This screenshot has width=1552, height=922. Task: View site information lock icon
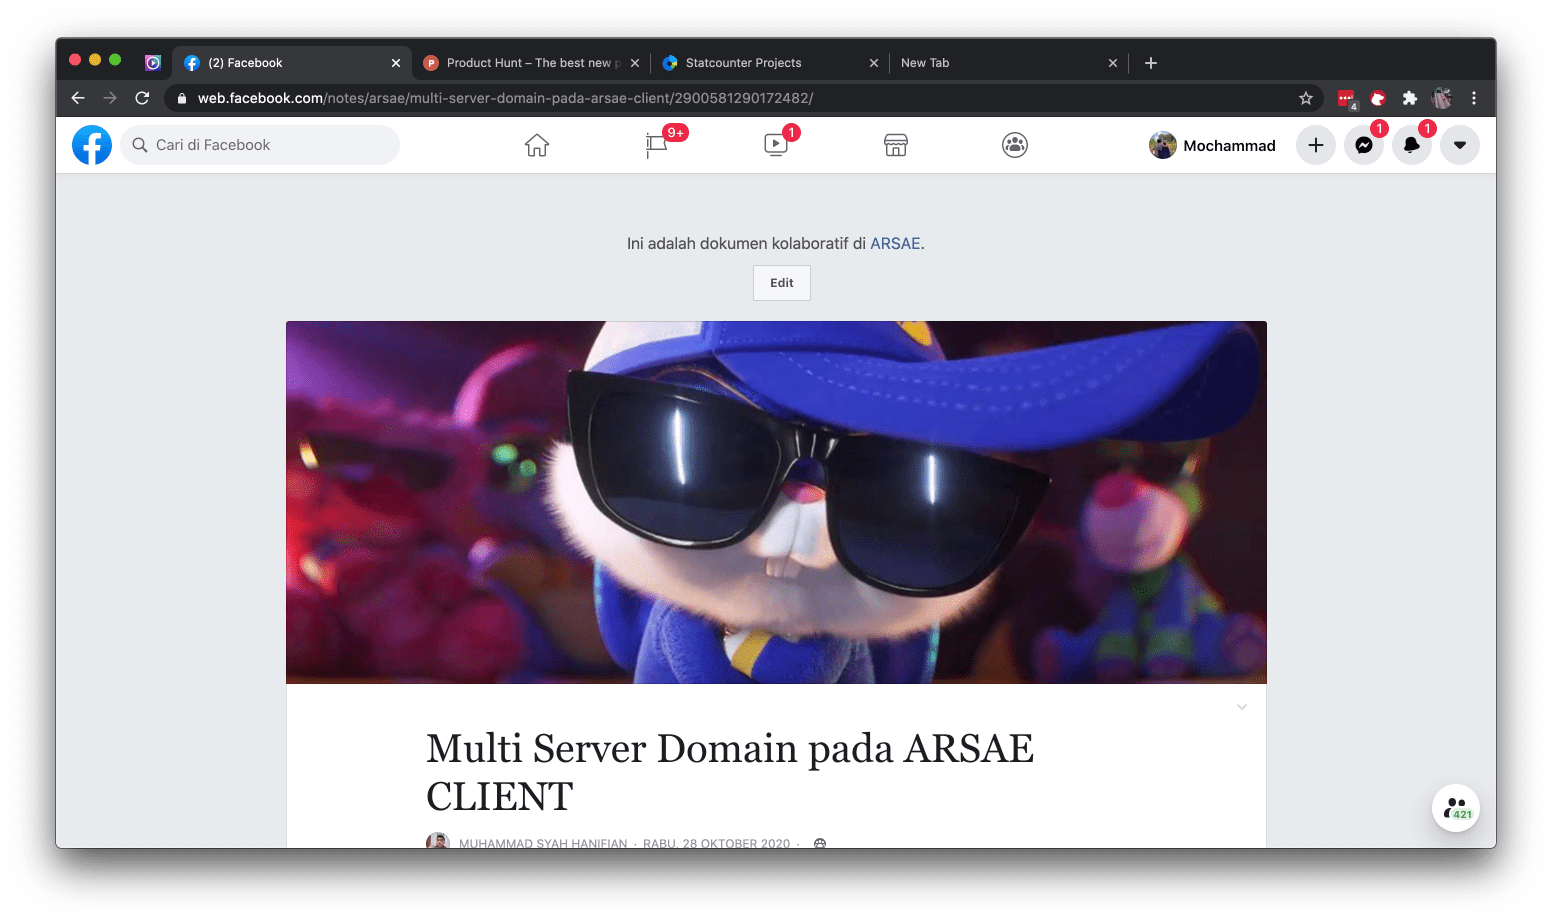coord(182,98)
